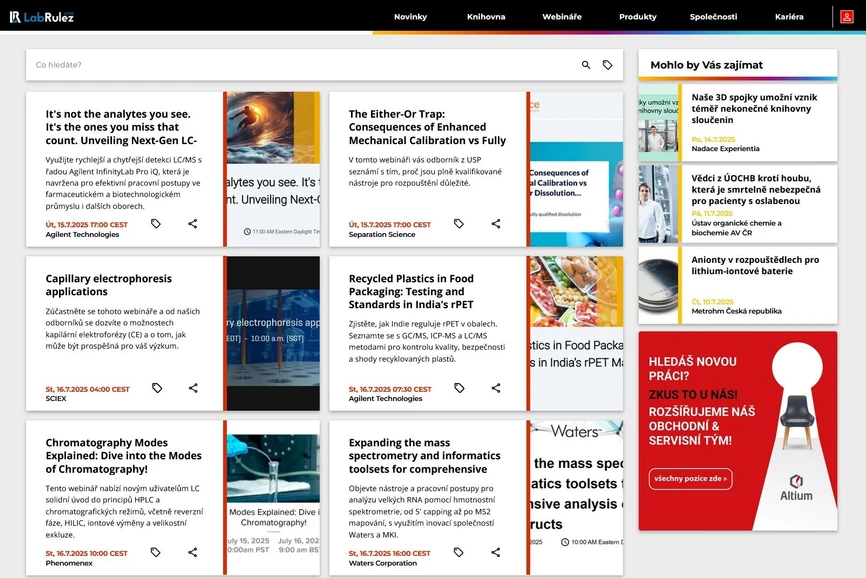
Task: Click the LabRulez logo
Action: [41, 17]
